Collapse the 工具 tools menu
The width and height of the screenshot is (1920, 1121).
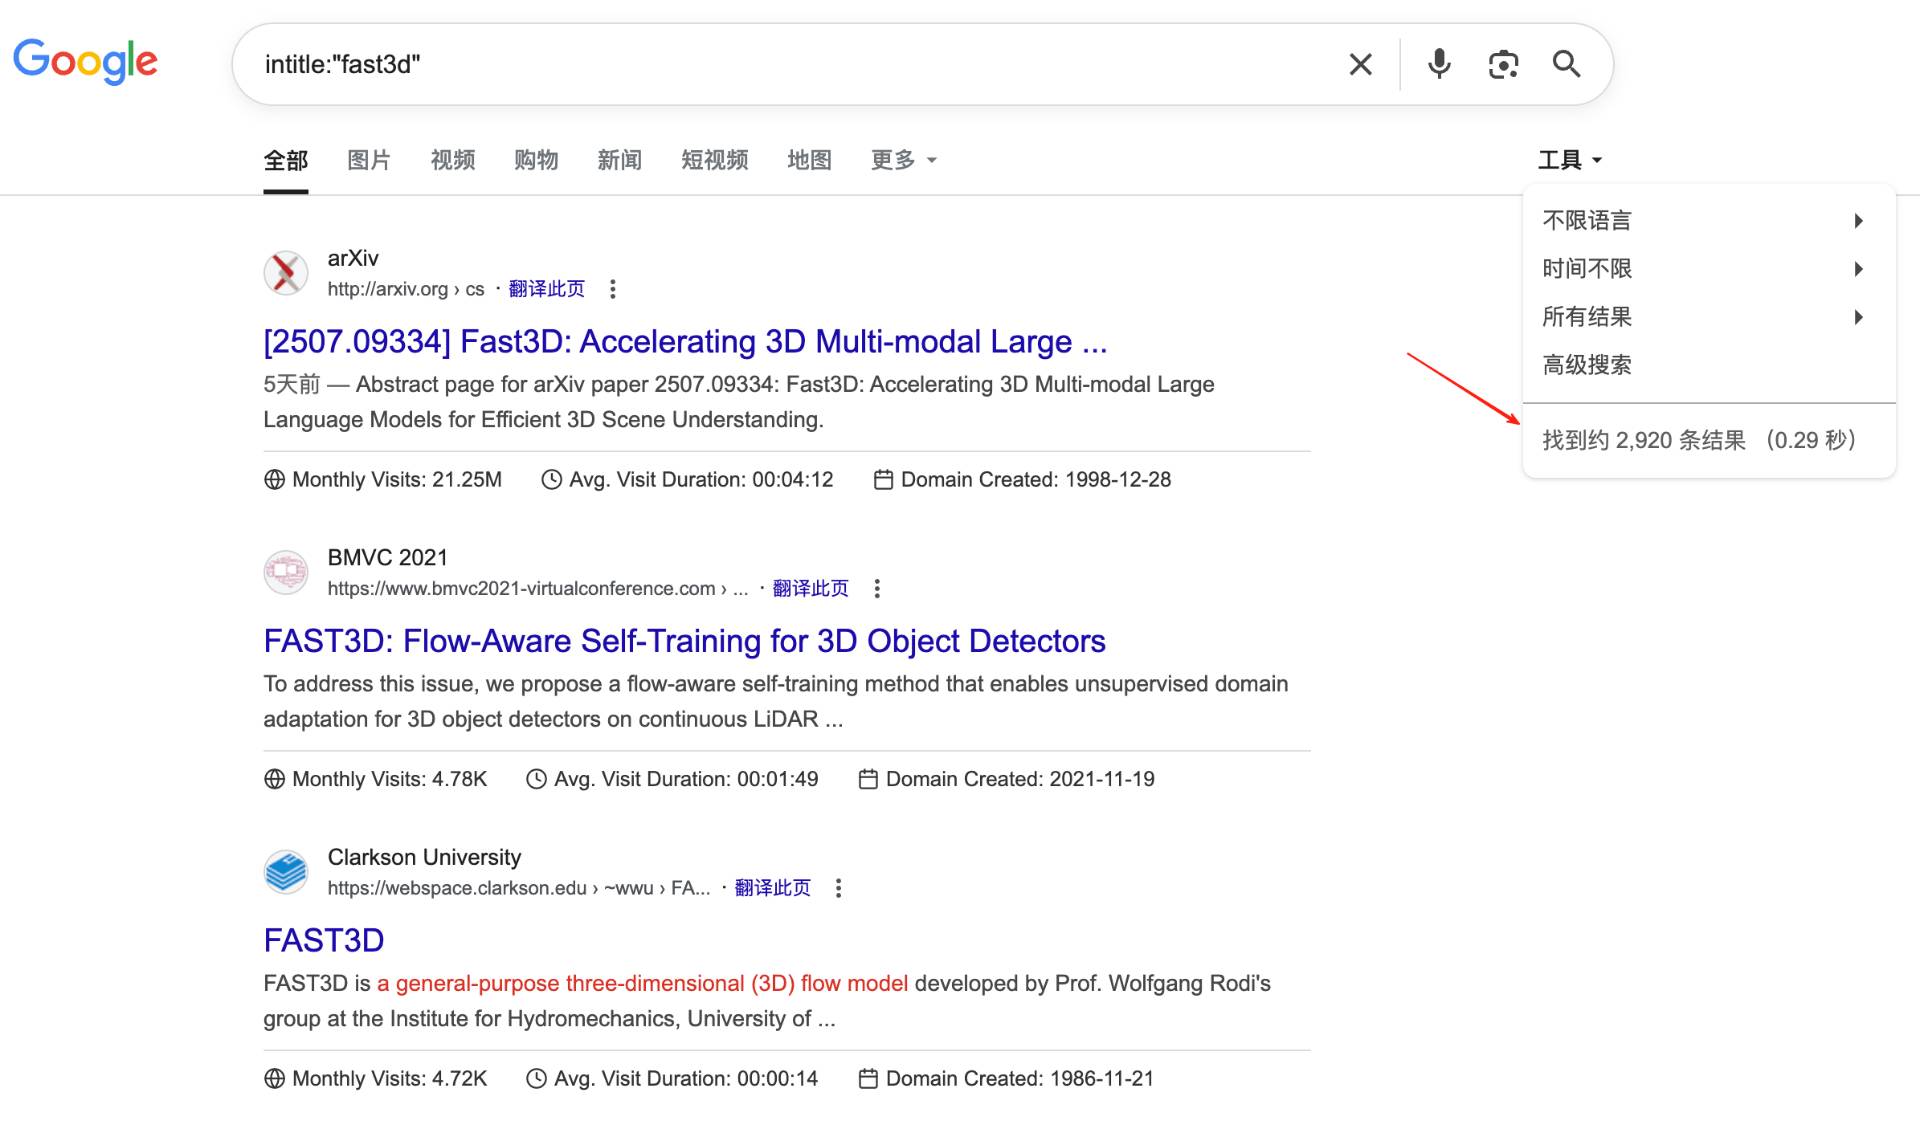pyautogui.click(x=1570, y=160)
